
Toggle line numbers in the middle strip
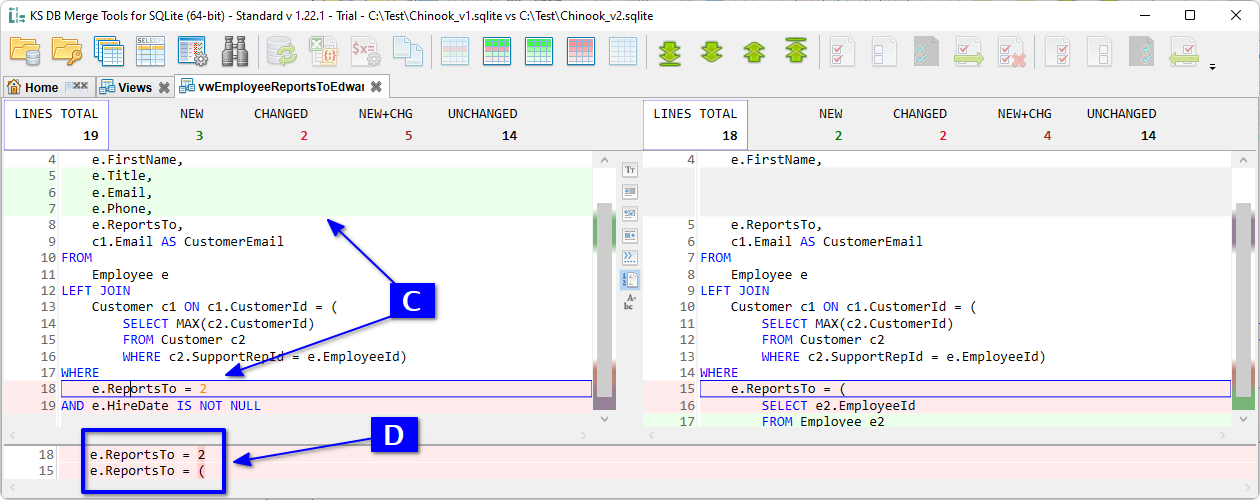pos(630,279)
